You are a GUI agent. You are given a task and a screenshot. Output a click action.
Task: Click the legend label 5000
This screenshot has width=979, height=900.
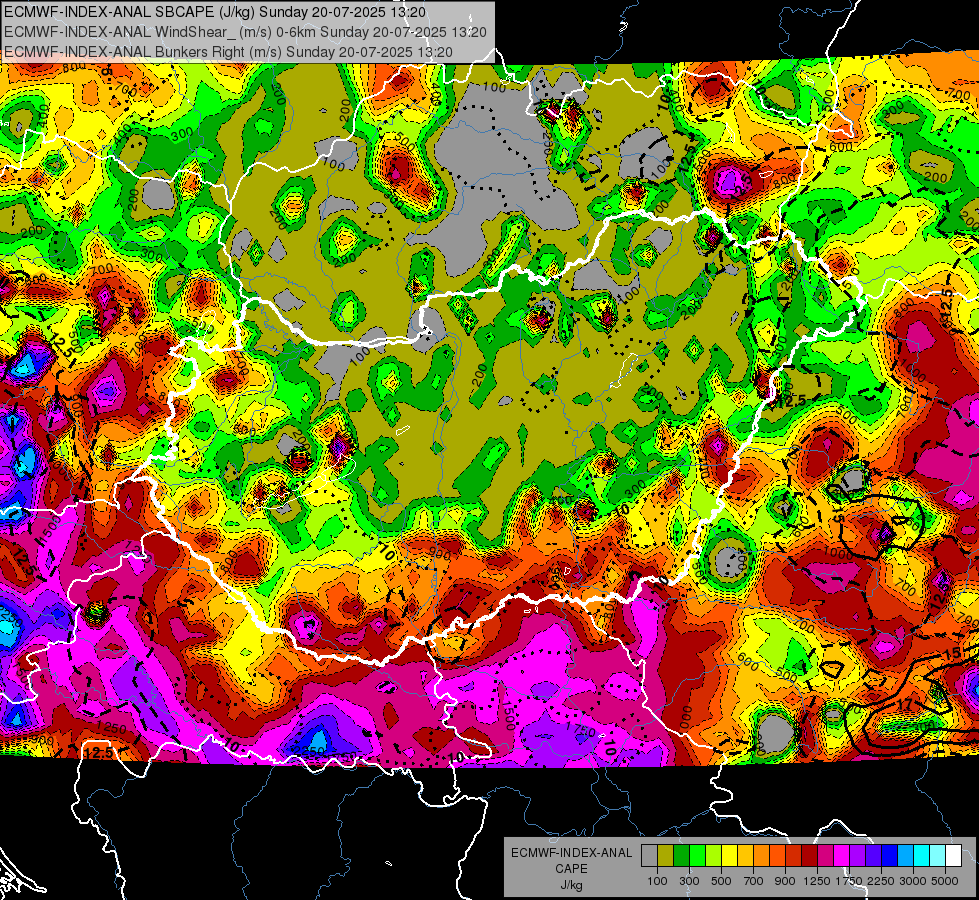point(945,881)
